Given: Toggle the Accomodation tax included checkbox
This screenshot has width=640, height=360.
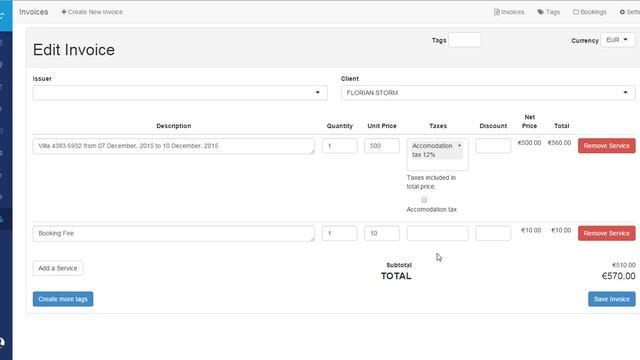Looking at the screenshot, I should pos(424,200).
